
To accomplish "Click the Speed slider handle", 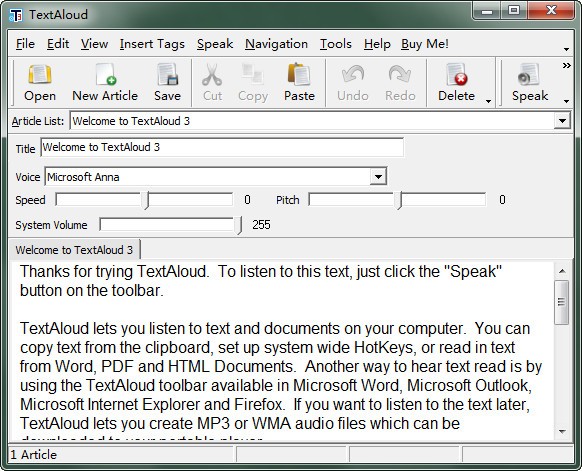I will click(146, 200).
